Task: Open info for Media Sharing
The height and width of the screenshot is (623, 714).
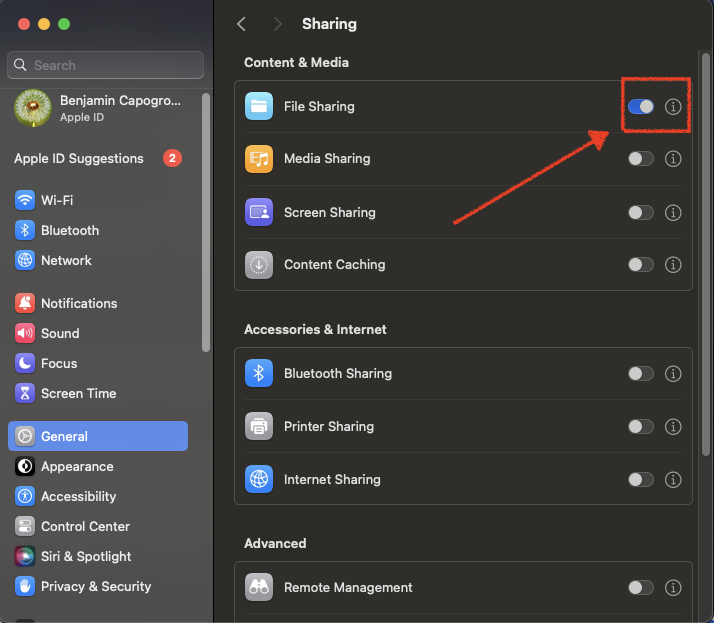Action: (x=673, y=159)
